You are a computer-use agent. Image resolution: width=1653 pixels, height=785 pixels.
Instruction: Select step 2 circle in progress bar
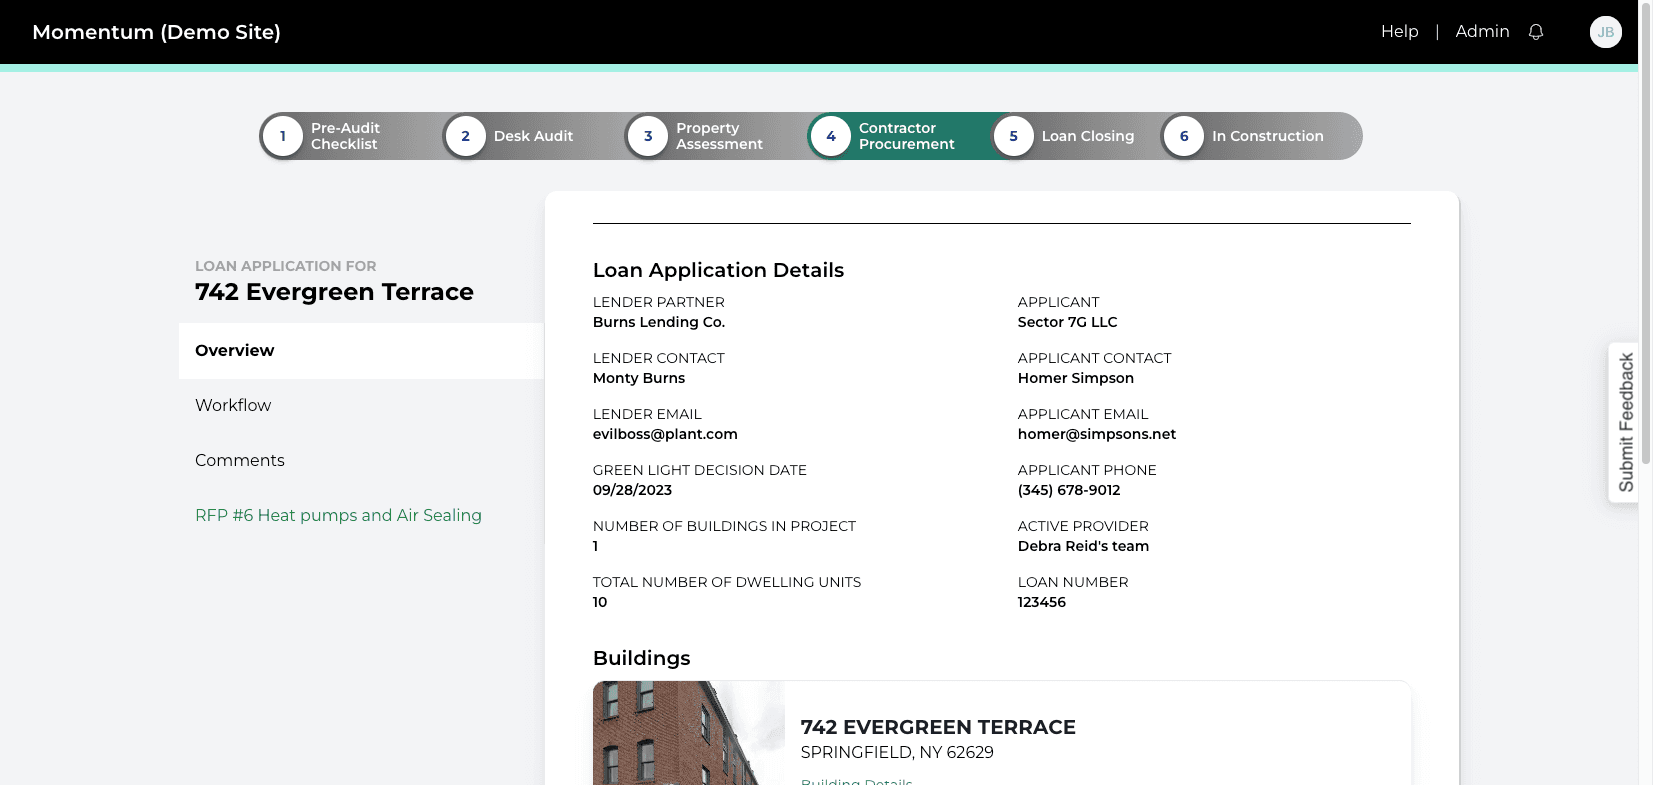tap(466, 136)
